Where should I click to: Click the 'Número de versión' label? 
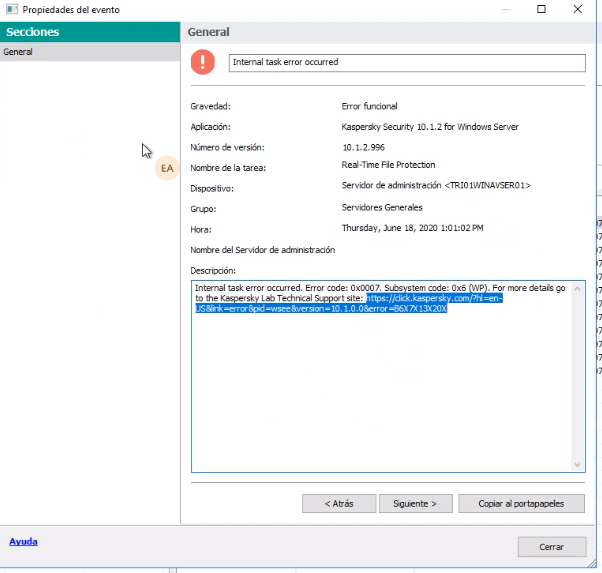227,147
